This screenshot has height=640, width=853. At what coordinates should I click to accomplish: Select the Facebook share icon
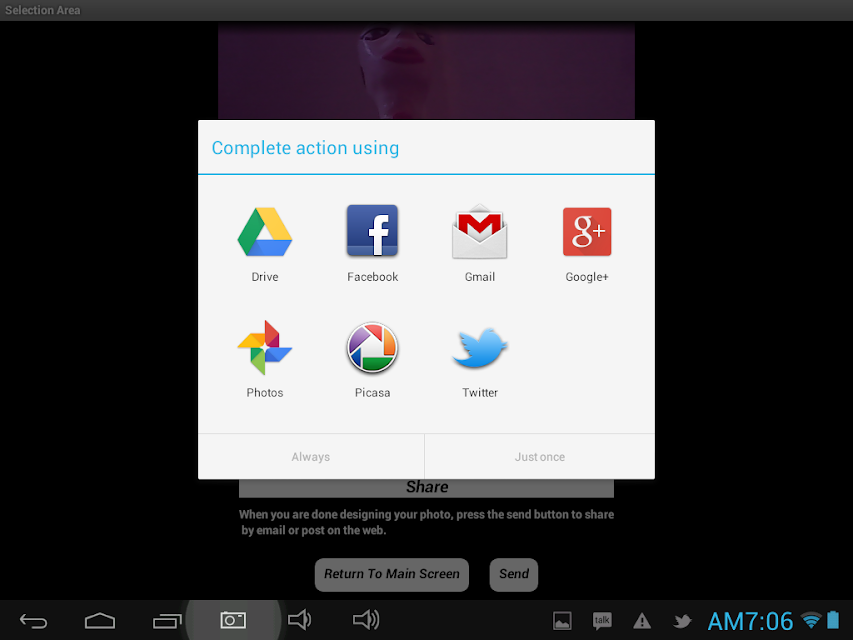[373, 231]
